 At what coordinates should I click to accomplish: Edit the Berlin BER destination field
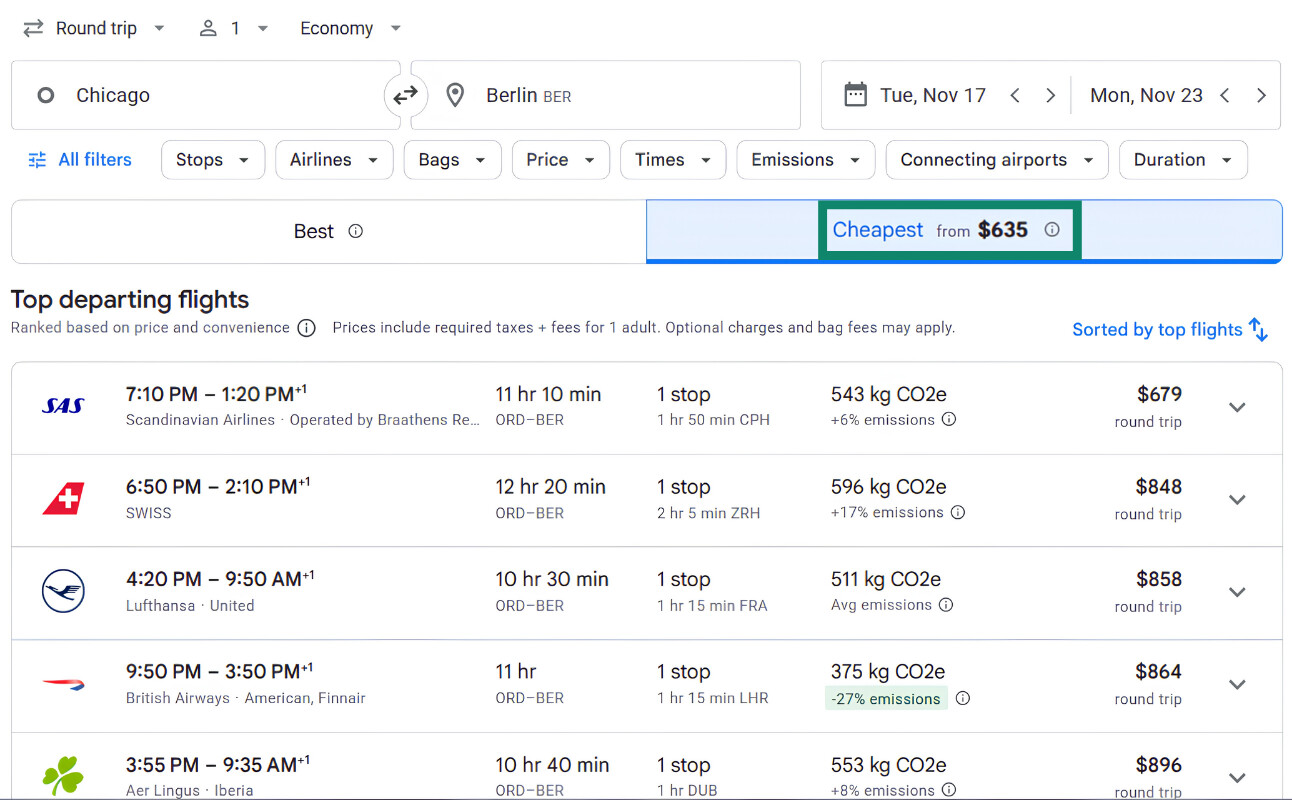pos(606,96)
